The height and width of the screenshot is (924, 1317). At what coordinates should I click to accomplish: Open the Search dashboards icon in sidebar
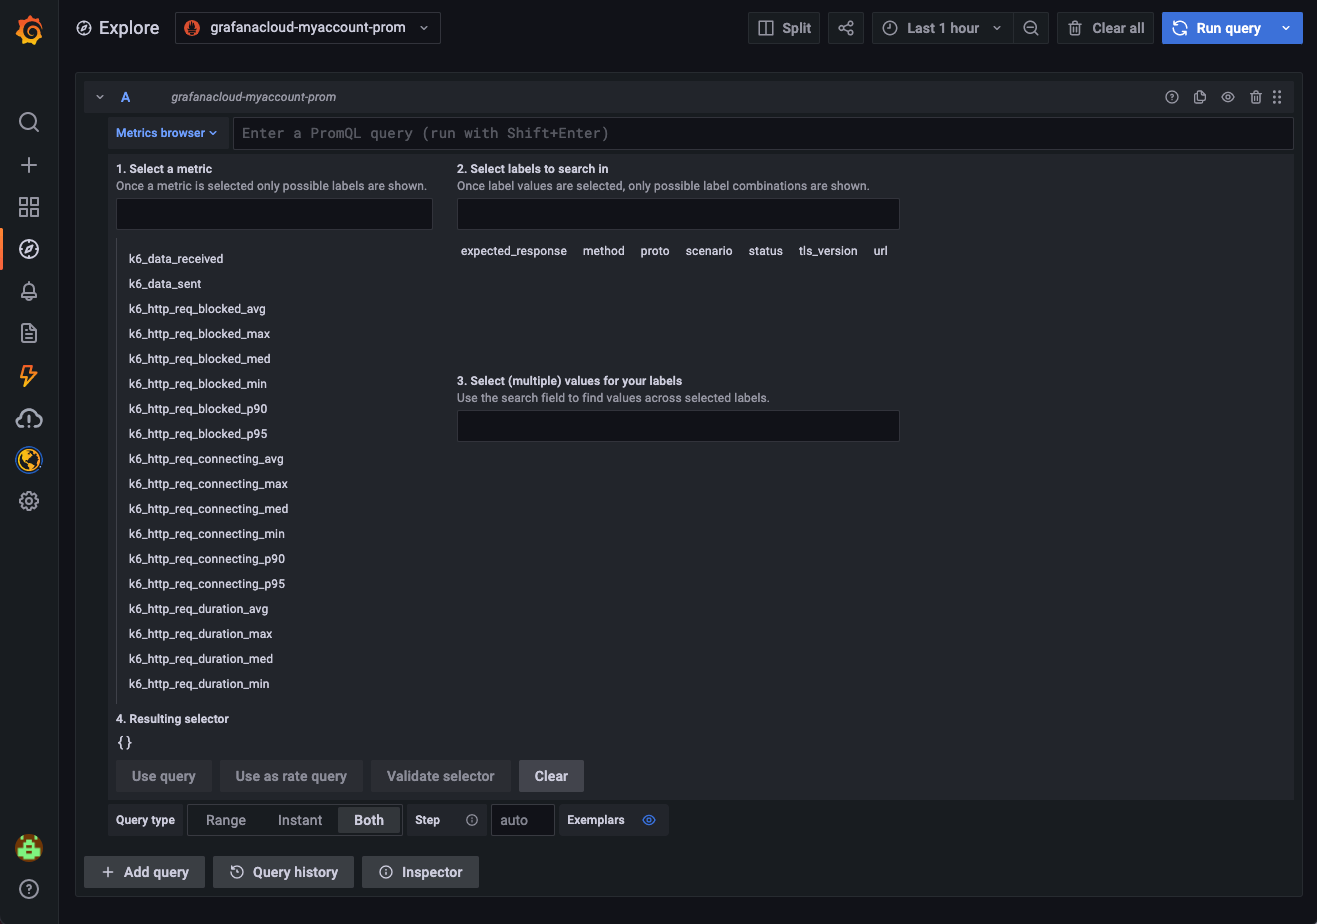coord(28,122)
